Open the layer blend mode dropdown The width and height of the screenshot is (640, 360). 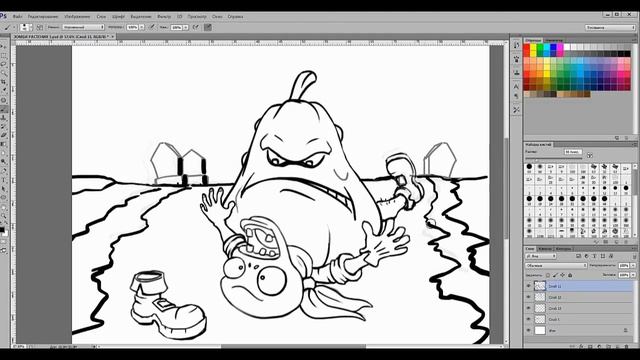(x=556, y=266)
